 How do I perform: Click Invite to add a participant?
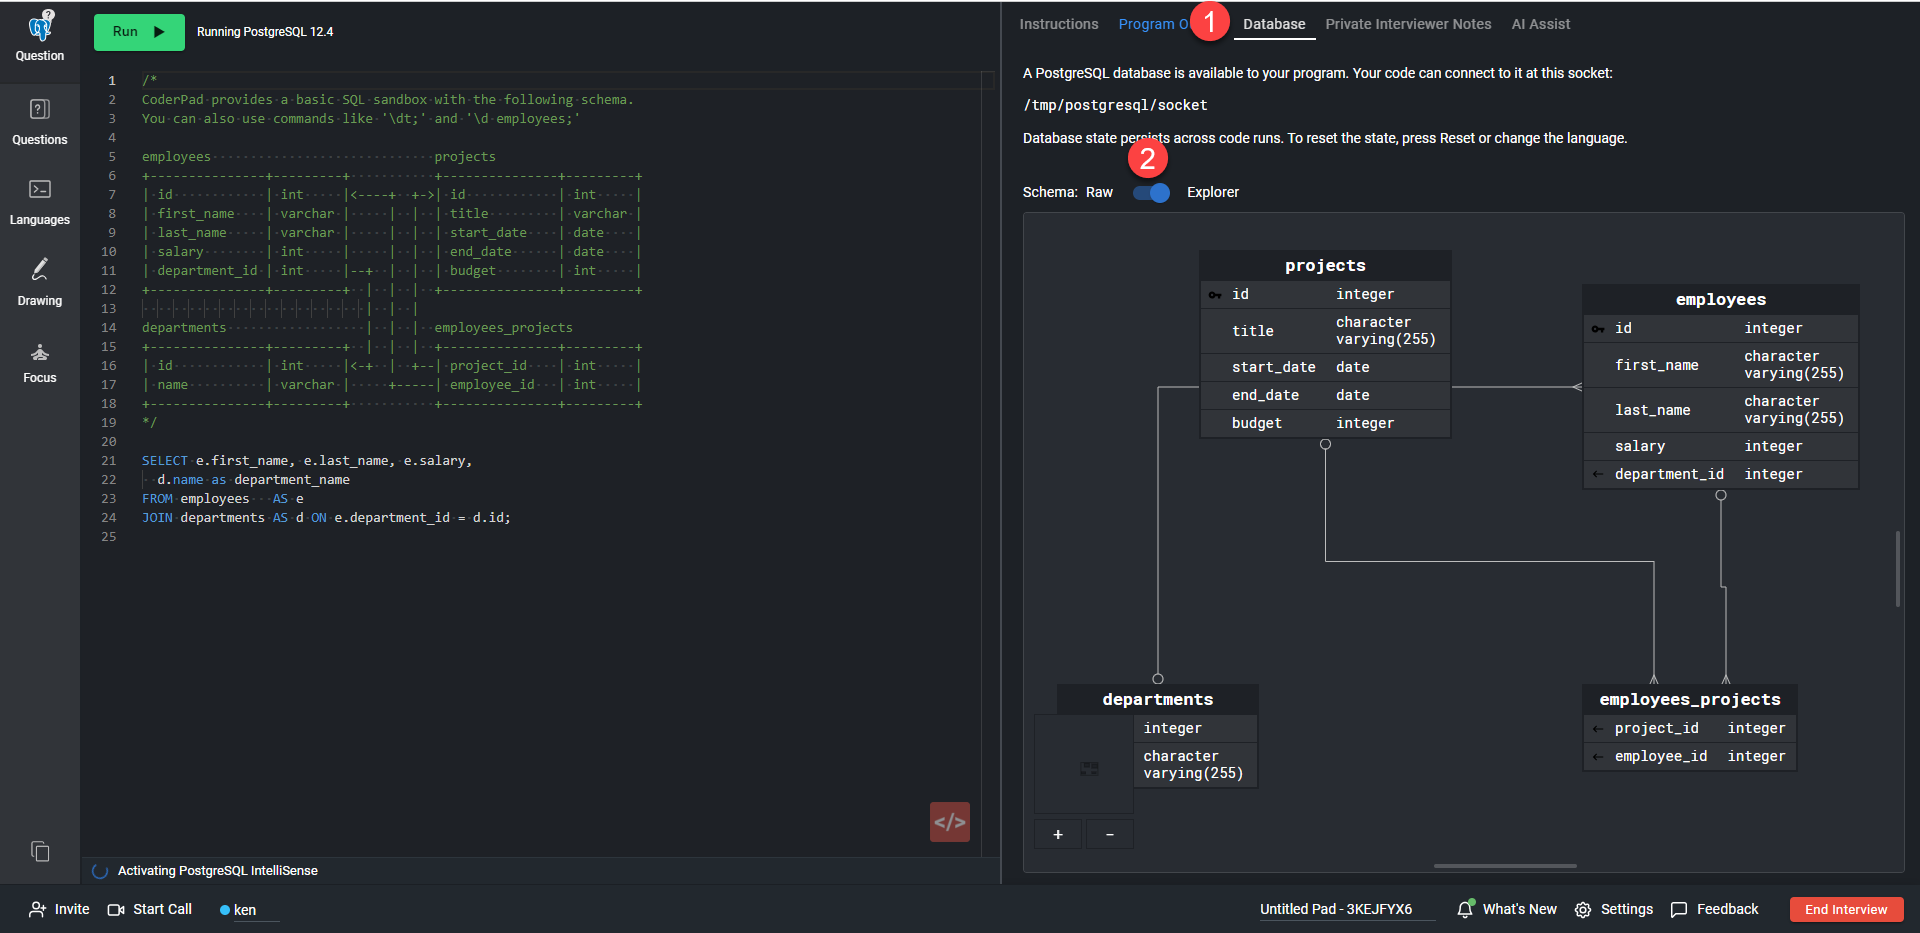tap(60, 909)
